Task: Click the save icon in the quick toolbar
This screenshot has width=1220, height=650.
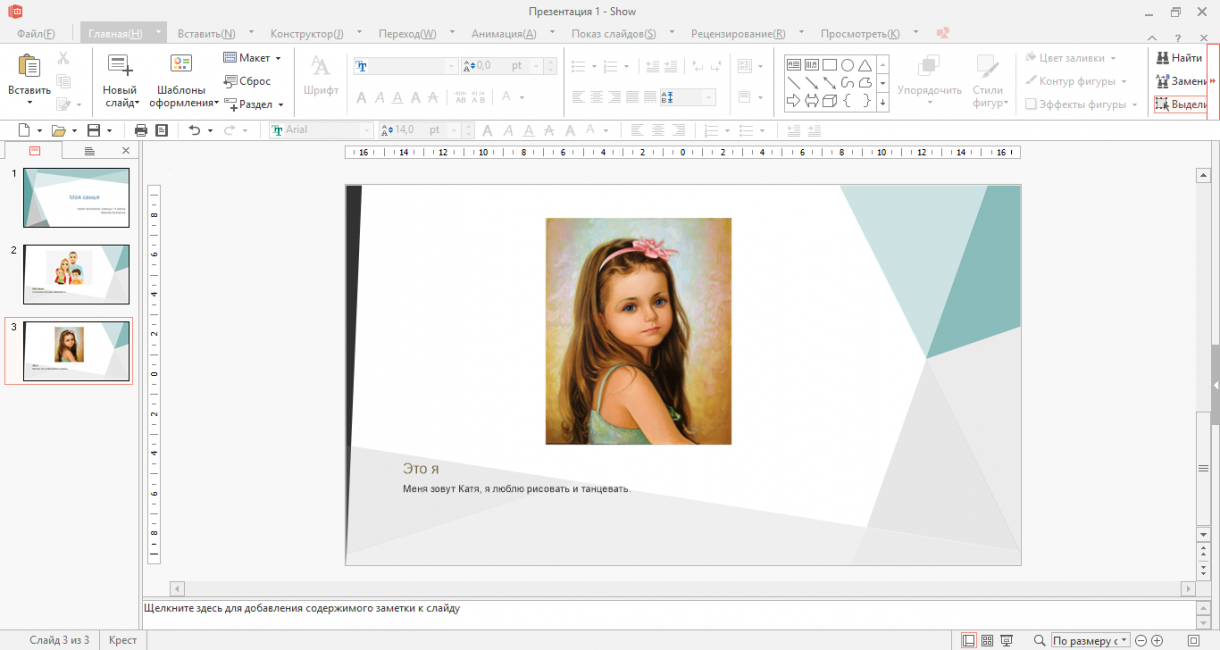Action: click(x=93, y=130)
